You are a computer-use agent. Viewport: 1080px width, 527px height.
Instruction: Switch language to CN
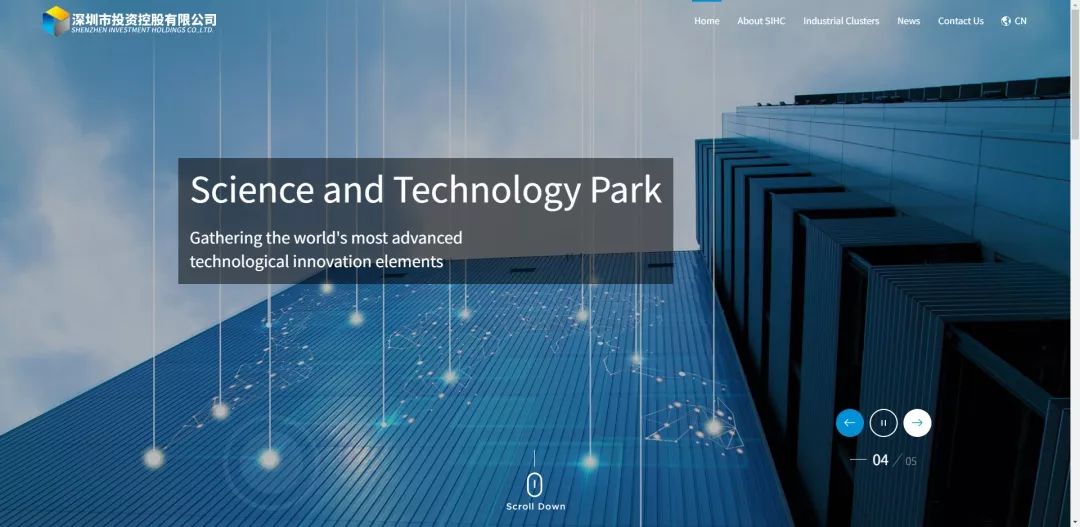tap(1020, 21)
